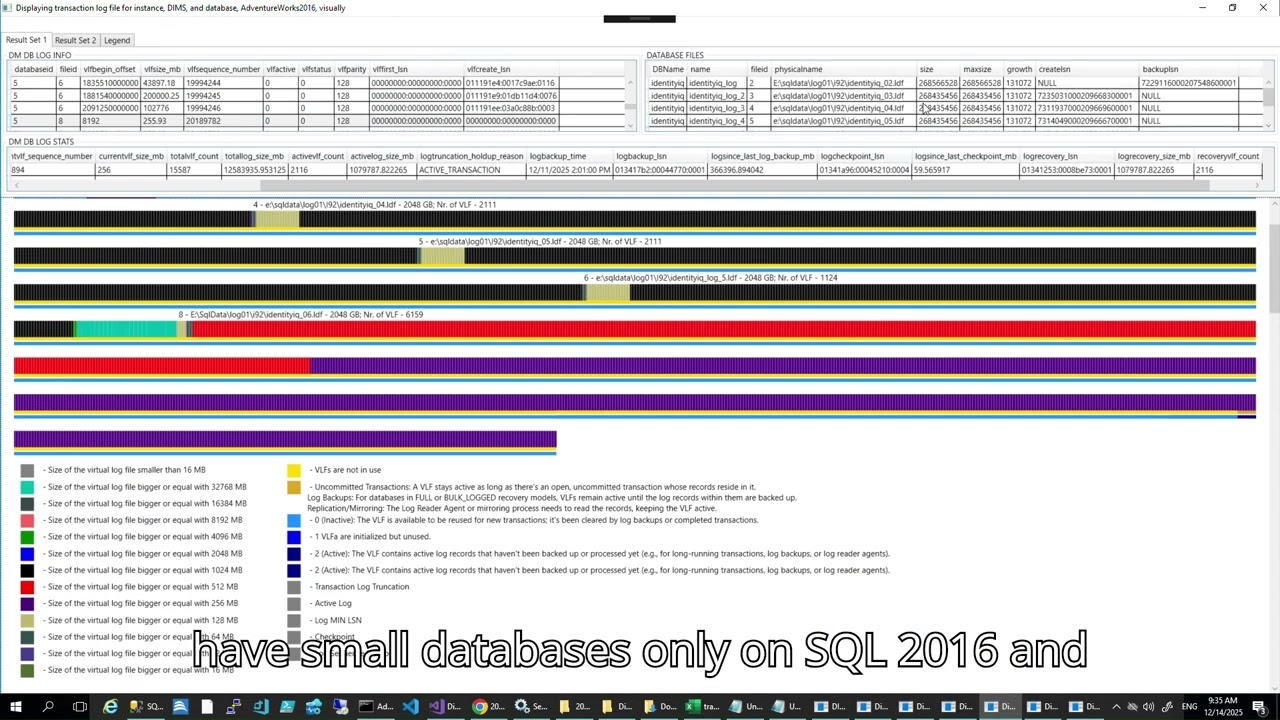Switch to Excel workbook in taskbar
This screenshot has height=720, width=1280.
coord(703,707)
